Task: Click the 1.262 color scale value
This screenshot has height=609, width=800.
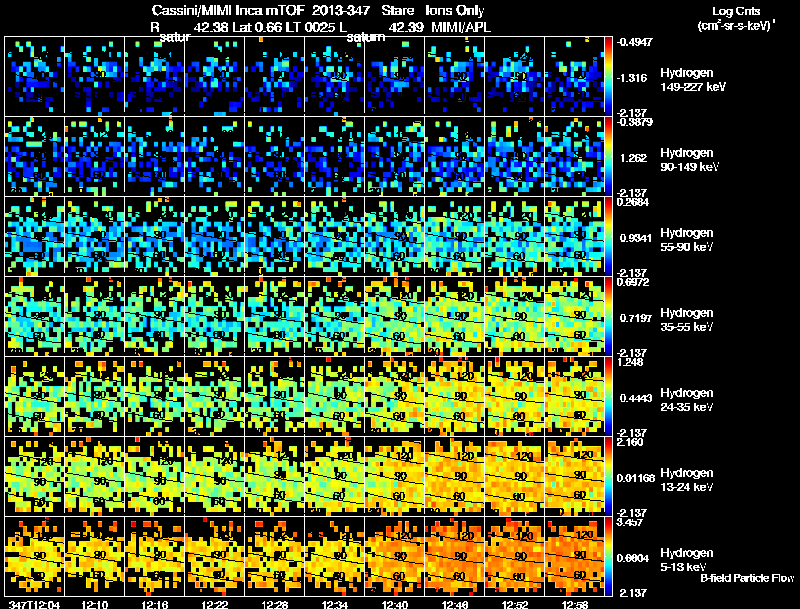Action: [x=634, y=158]
